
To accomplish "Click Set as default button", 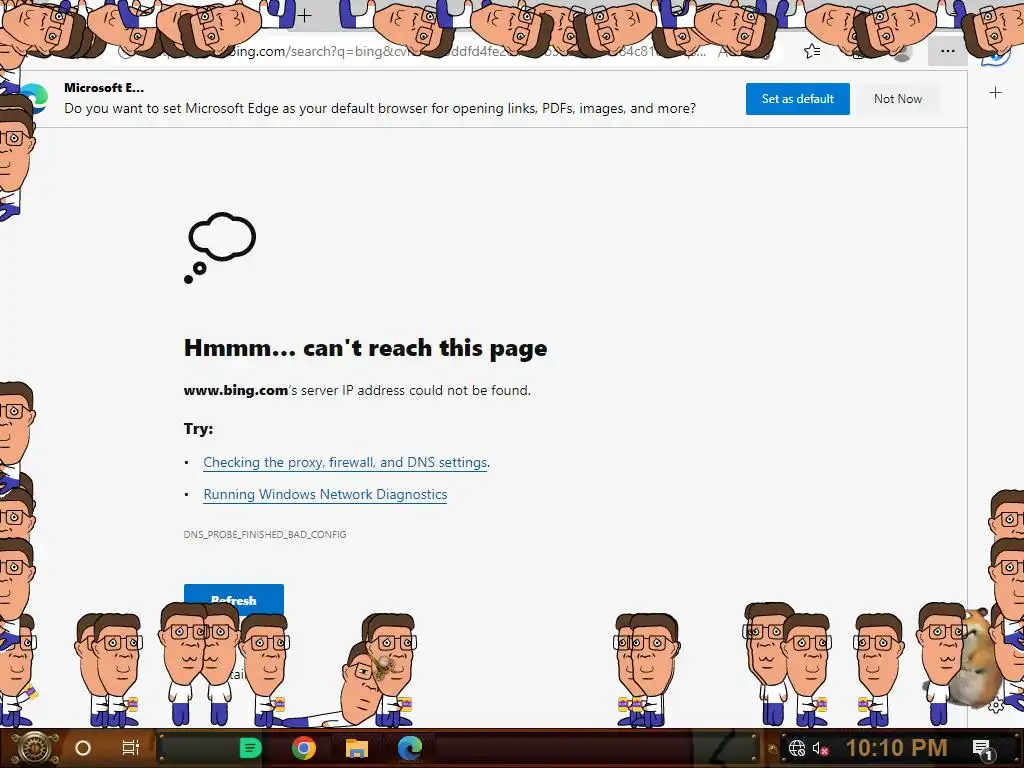I will (797, 99).
